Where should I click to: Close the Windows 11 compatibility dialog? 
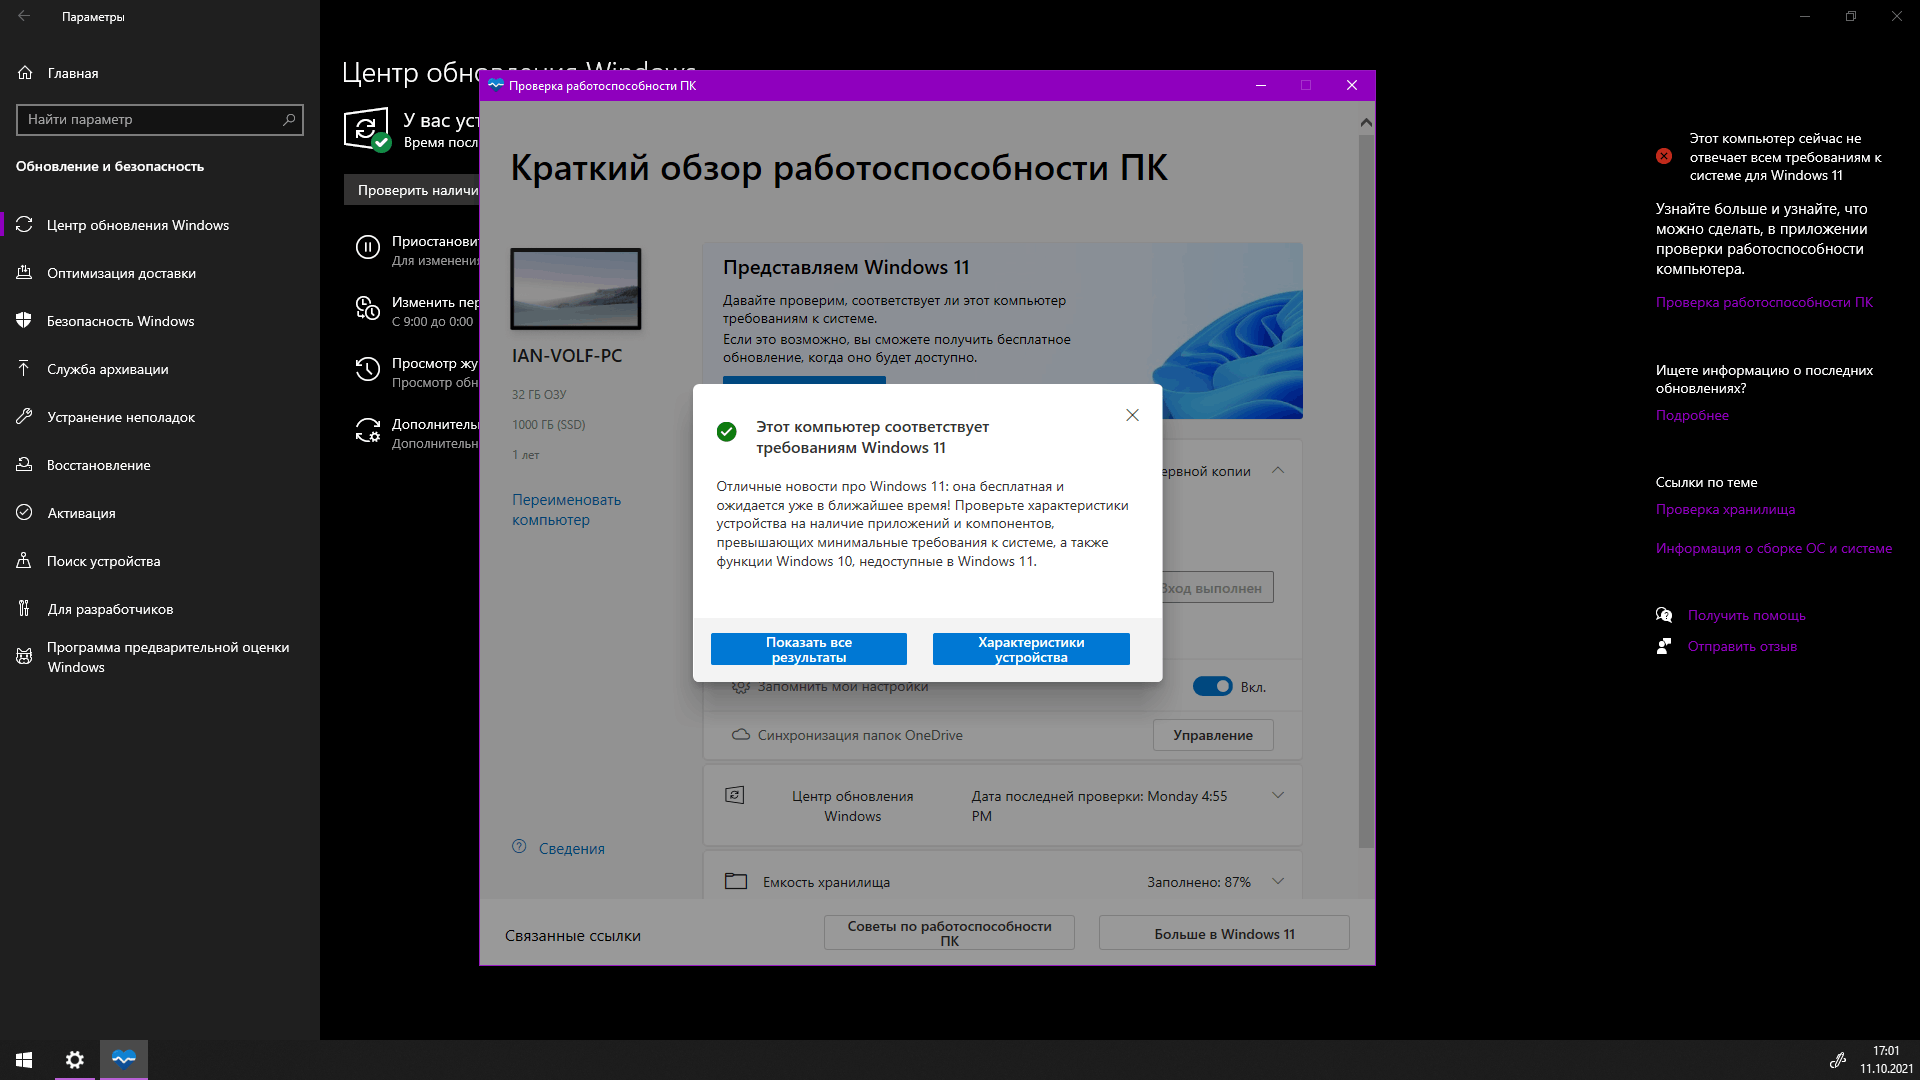pyautogui.click(x=1132, y=415)
